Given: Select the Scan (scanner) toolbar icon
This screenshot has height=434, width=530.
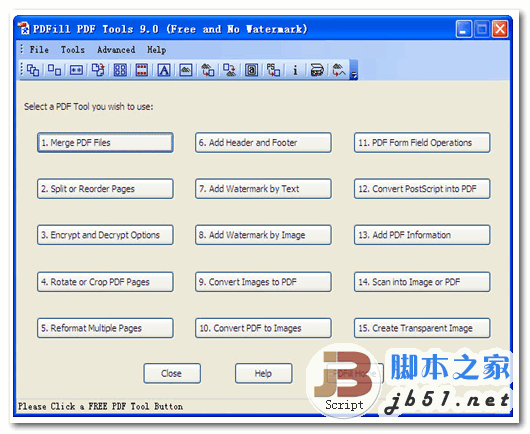Looking at the screenshot, I should pos(317,70).
